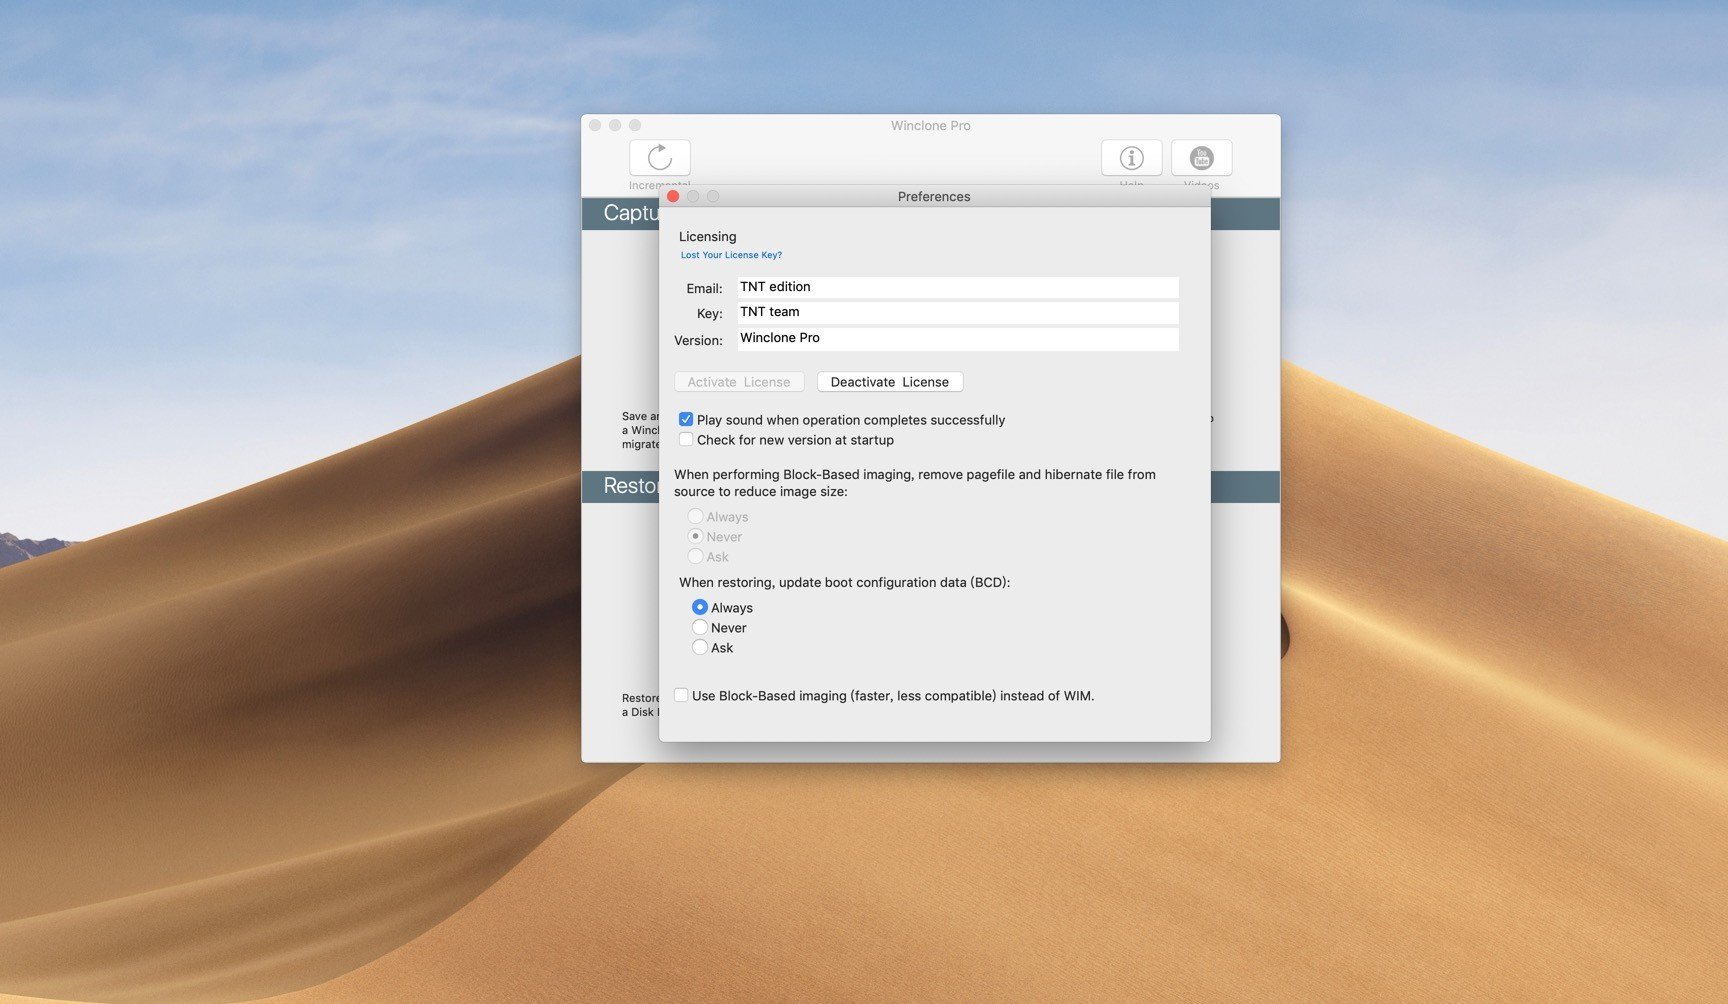Click the Winclone Pro window title
This screenshot has height=1004, width=1728.
pyautogui.click(x=930, y=125)
